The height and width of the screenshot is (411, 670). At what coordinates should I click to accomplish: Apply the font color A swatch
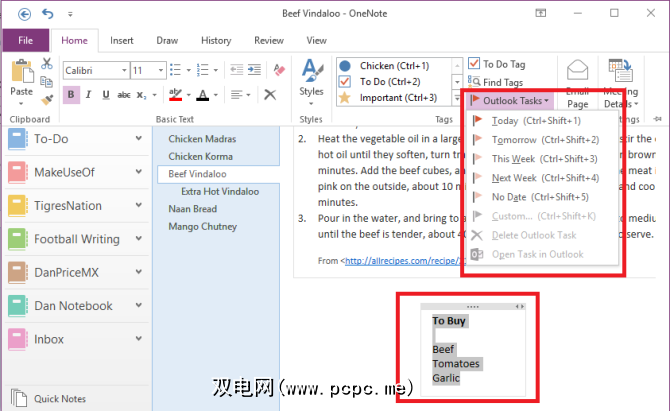[x=203, y=95]
